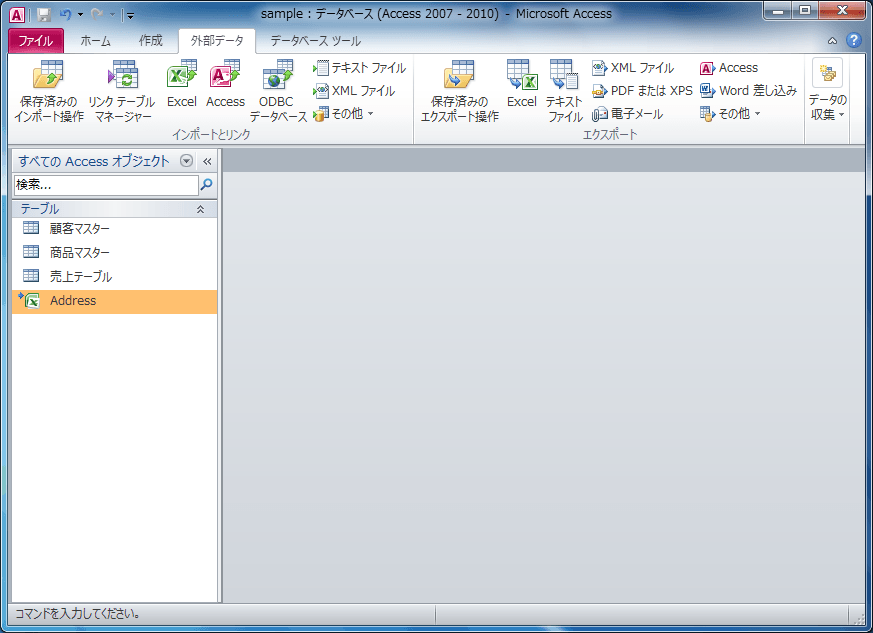The image size is (873, 633).
Task: Import from ODBC database (ODBCデータベース)
Action: click(277, 91)
